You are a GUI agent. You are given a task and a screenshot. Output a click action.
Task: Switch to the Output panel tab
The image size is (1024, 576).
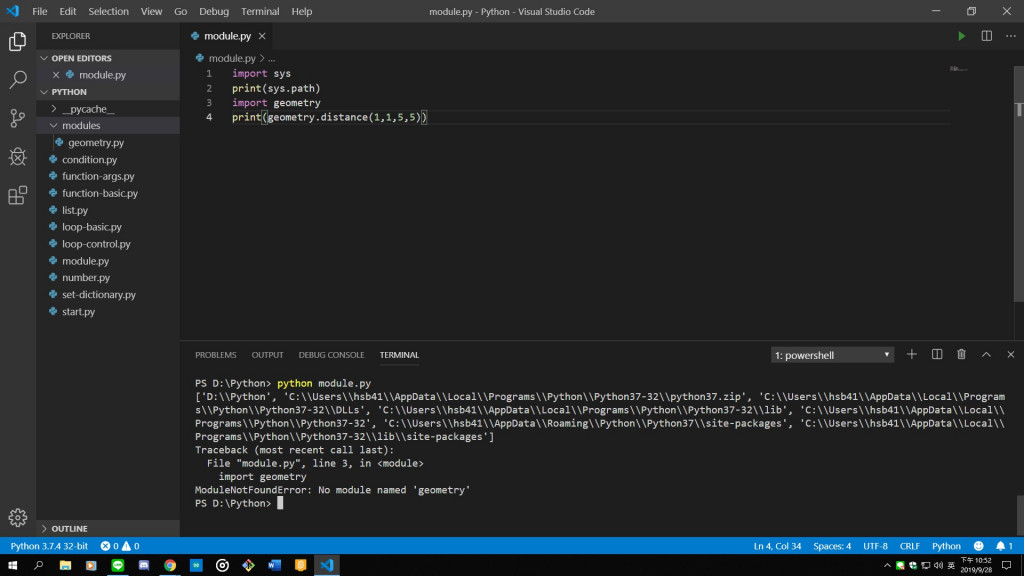(x=267, y=355)
